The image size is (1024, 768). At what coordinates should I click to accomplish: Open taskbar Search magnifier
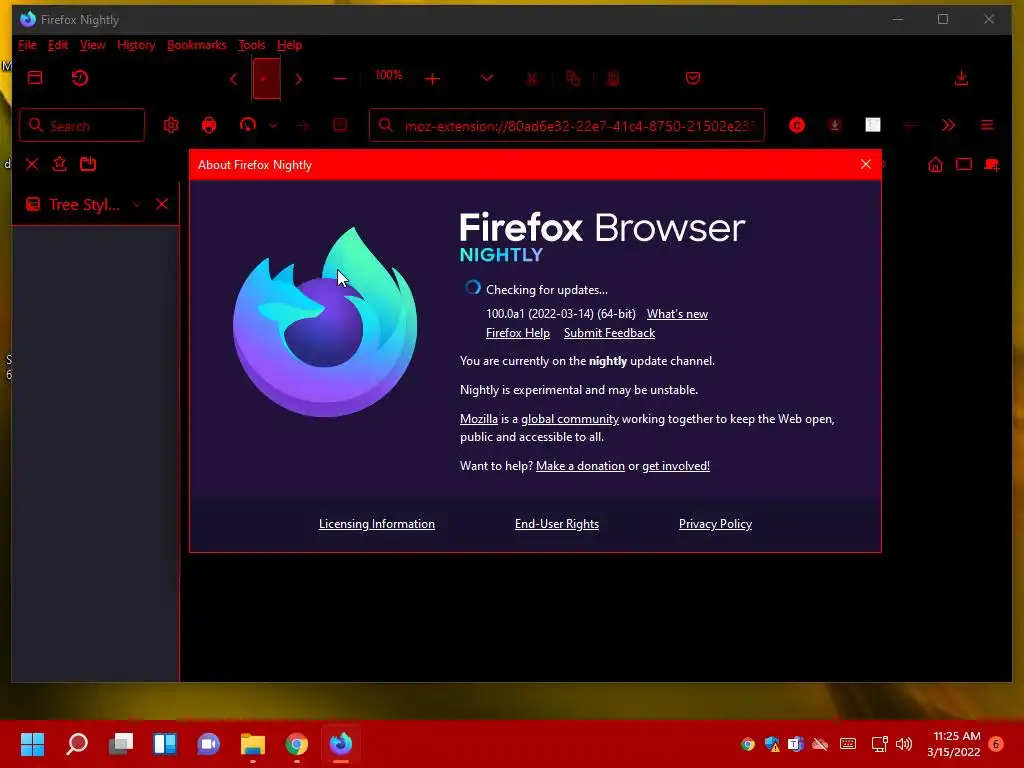coord(77,744)
